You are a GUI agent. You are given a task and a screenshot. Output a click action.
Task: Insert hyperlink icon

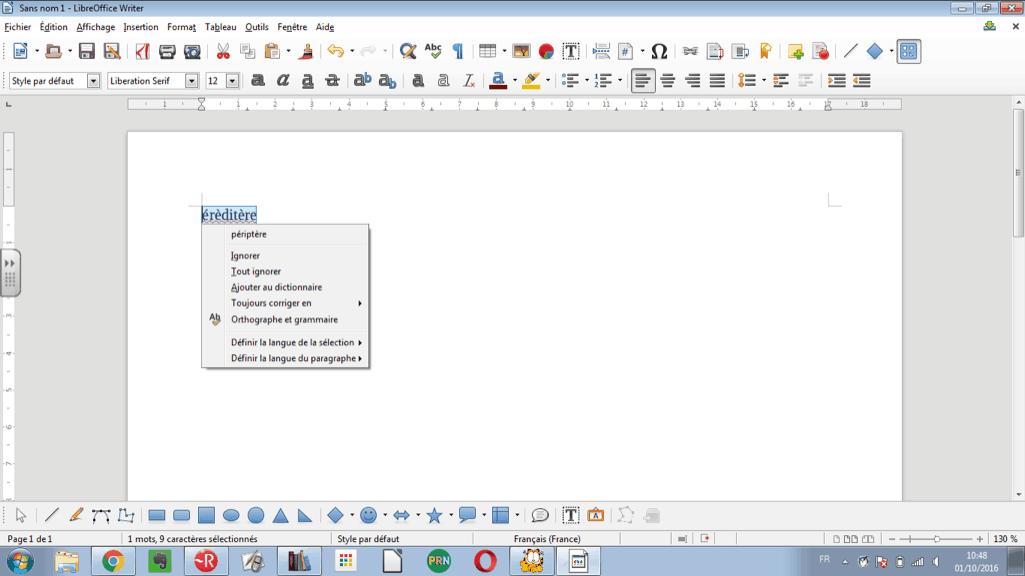690,51
